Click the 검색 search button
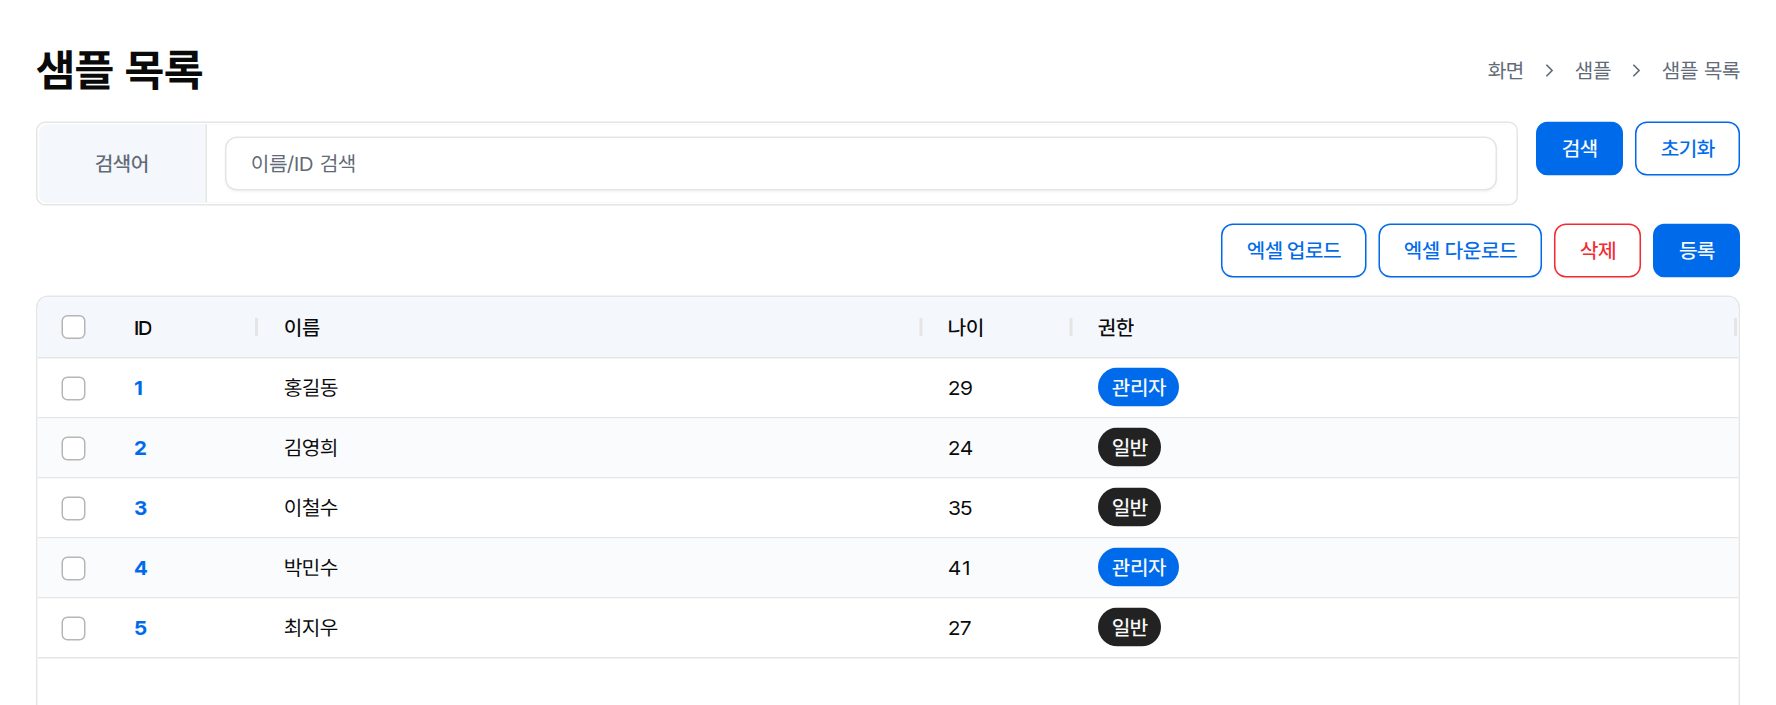The image size is (1776, 705). (1579, 148)
